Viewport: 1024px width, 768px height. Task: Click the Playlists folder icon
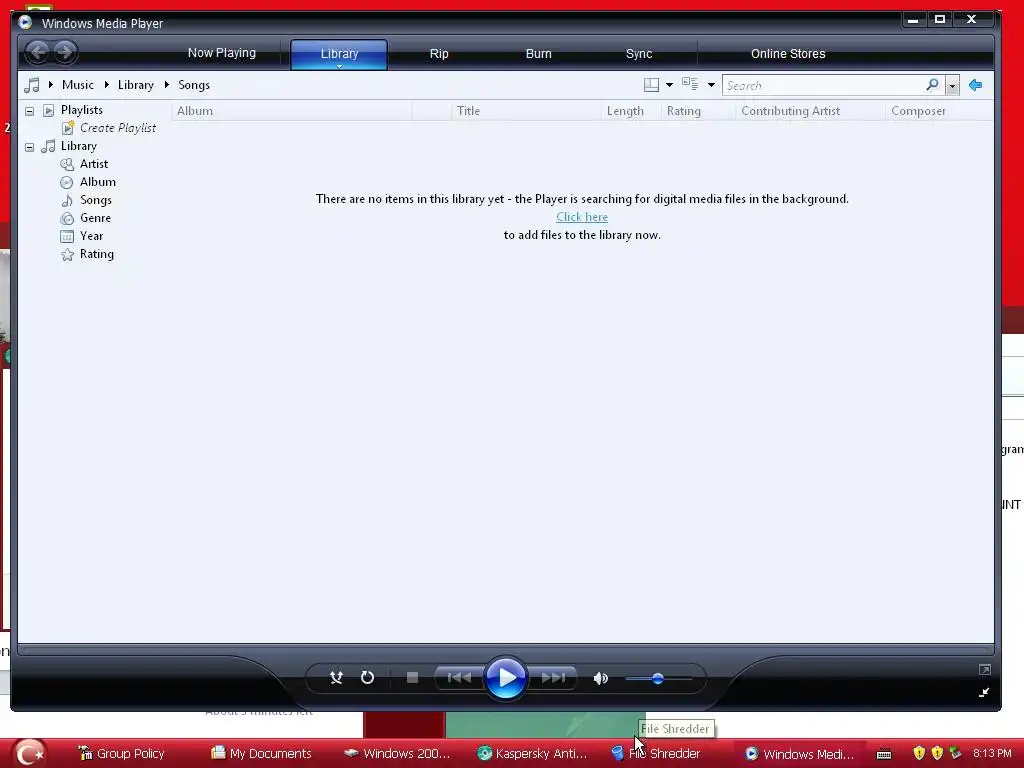point(48,110)
